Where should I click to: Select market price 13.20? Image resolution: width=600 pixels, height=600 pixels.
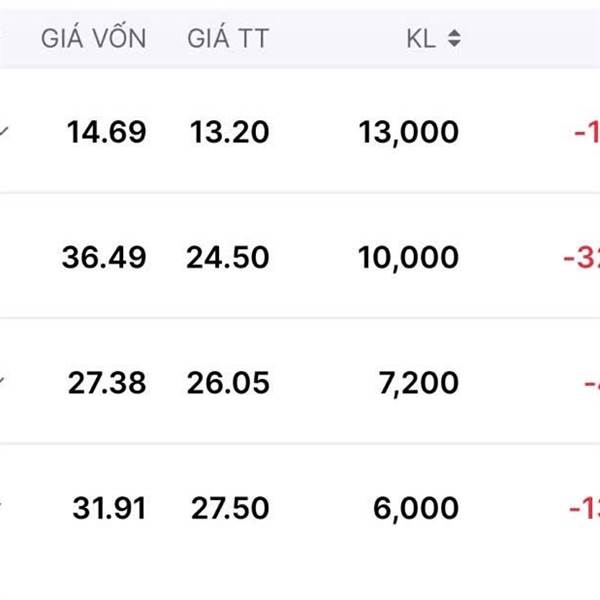(228, 132)
